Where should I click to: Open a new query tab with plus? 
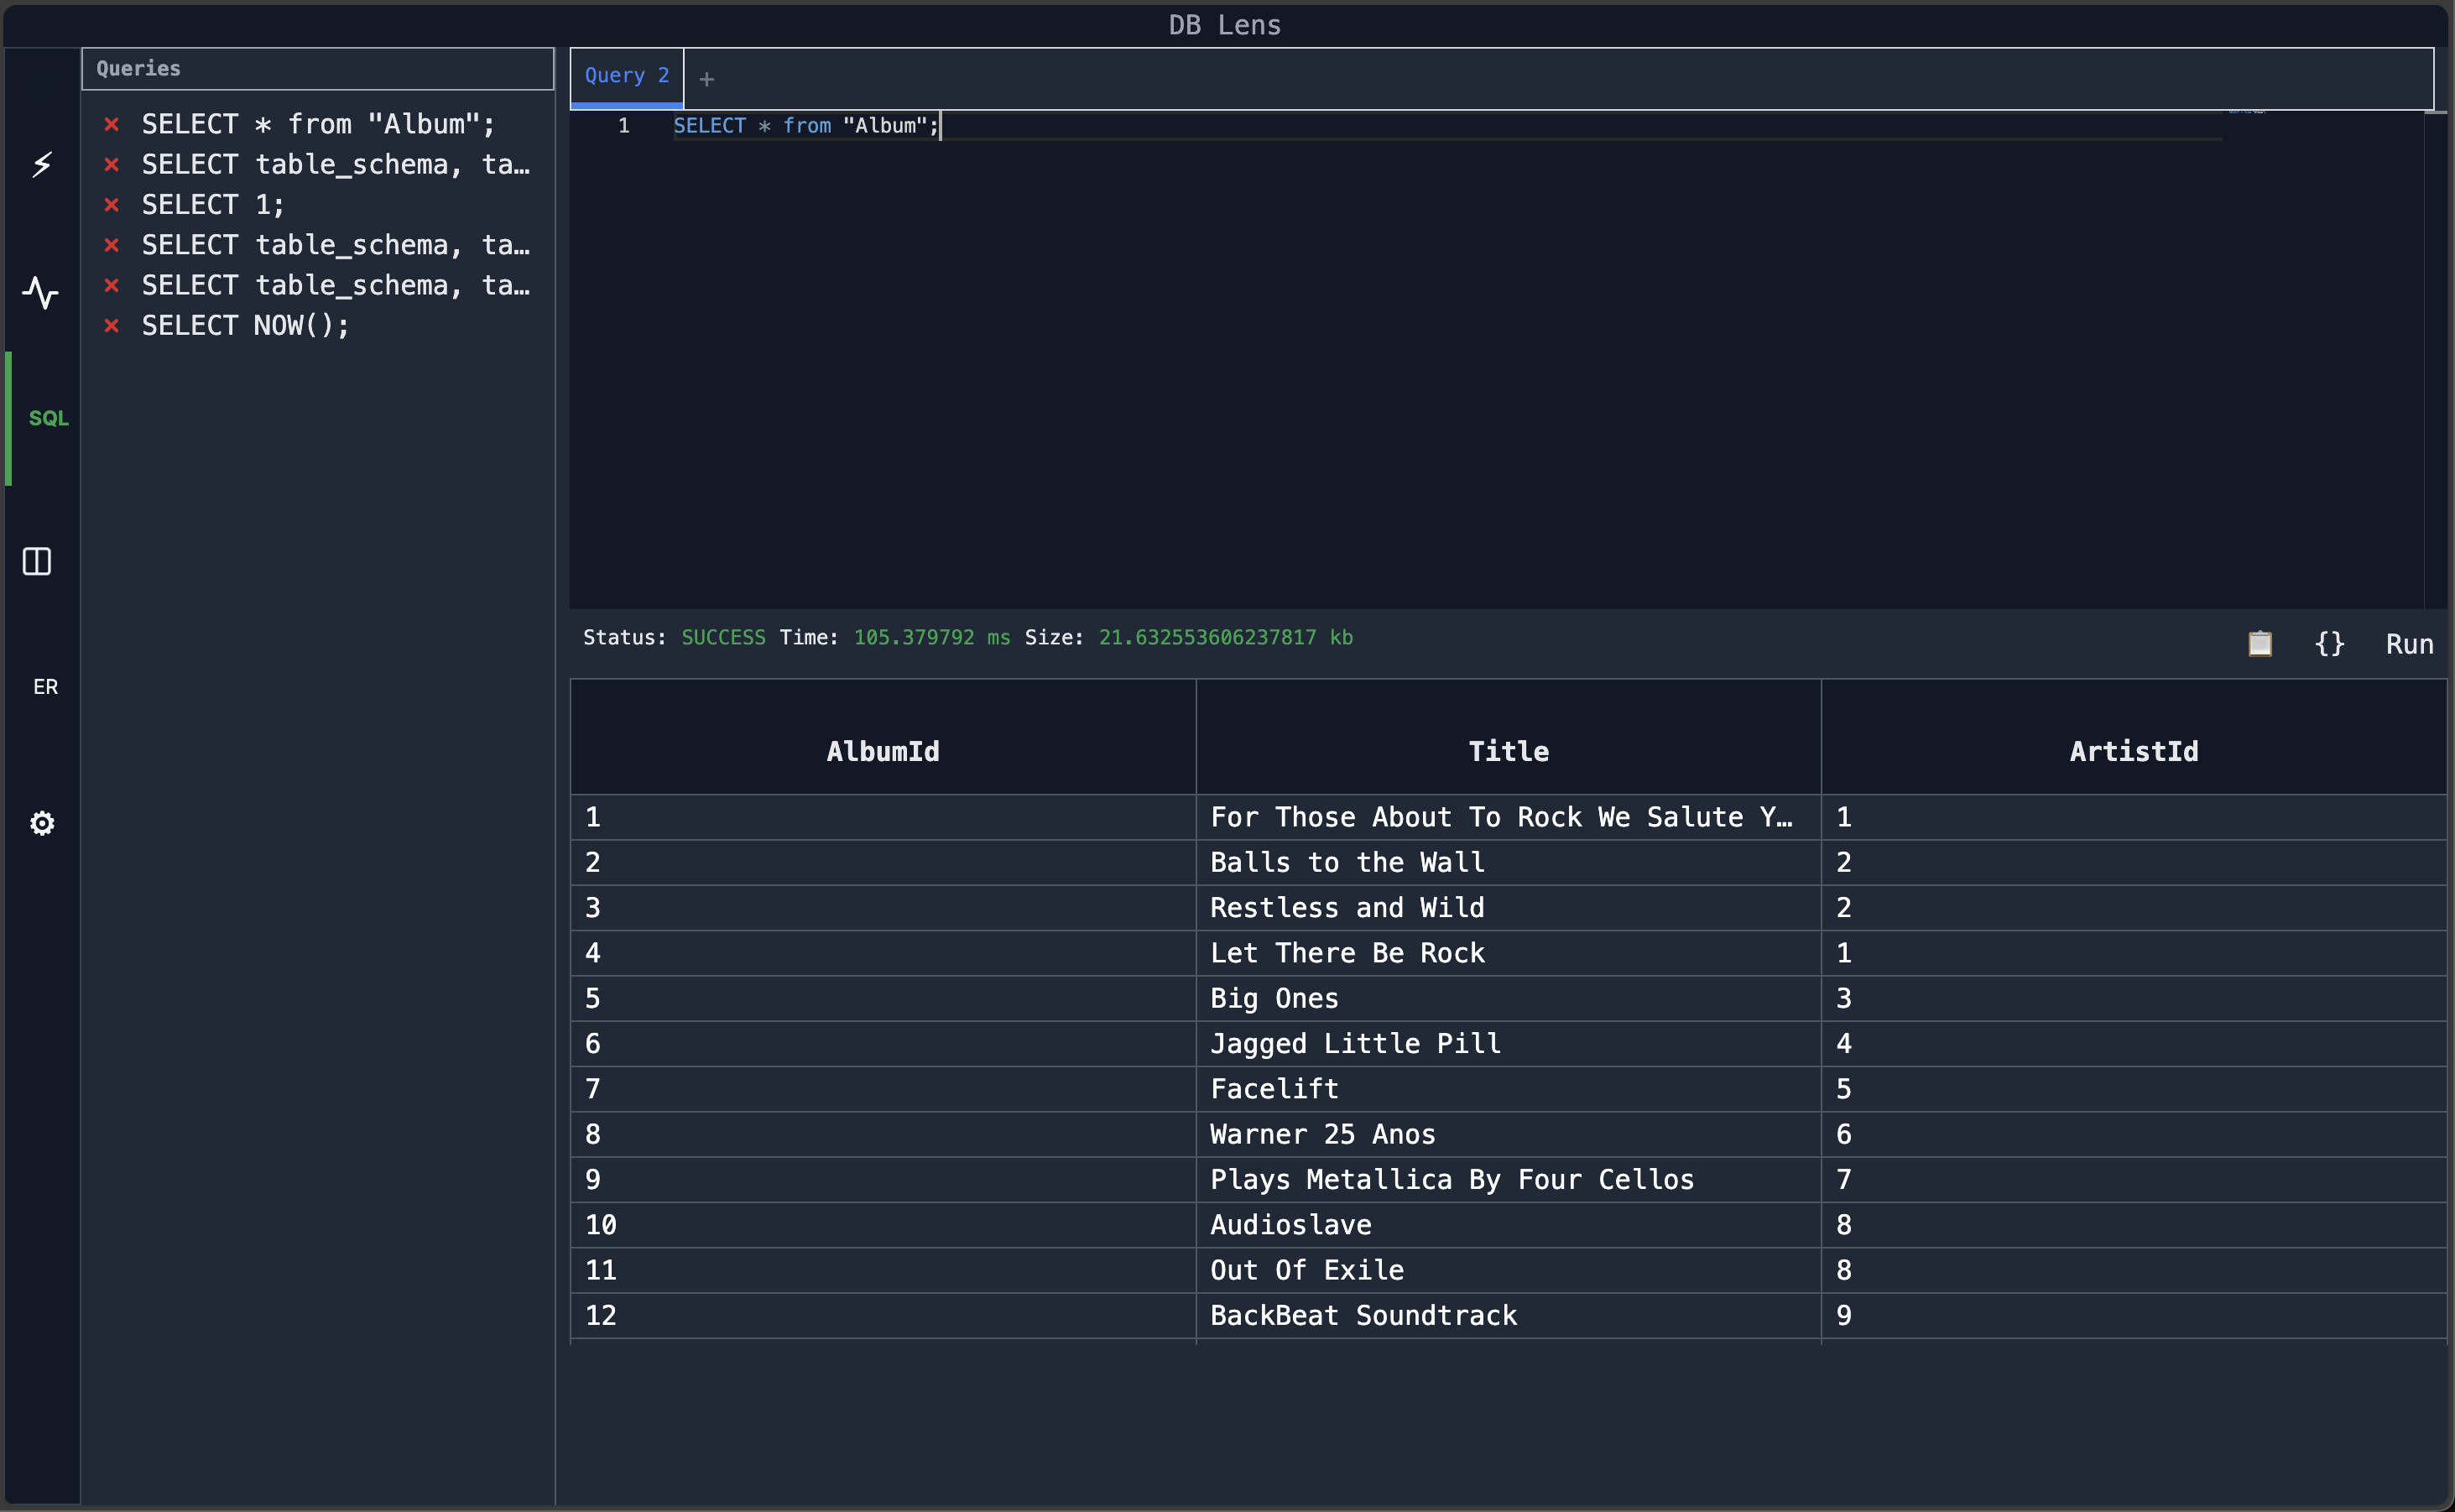(x=707, y=78)
